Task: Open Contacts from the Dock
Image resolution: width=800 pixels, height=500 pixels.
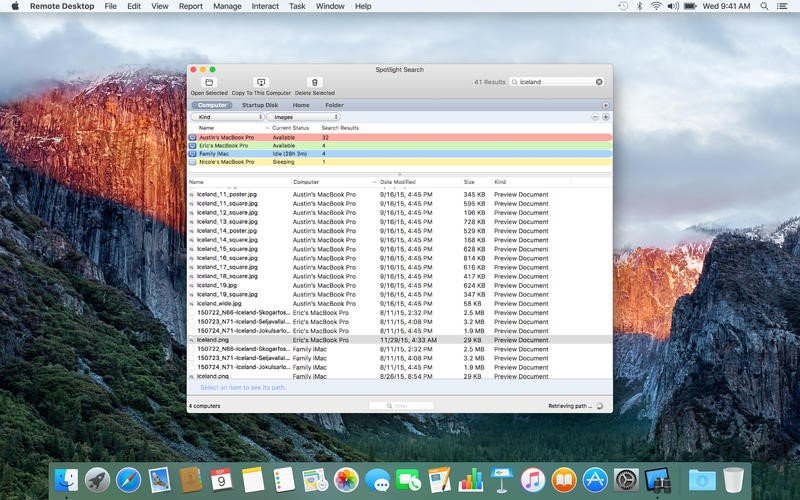Action: [190, 480]
